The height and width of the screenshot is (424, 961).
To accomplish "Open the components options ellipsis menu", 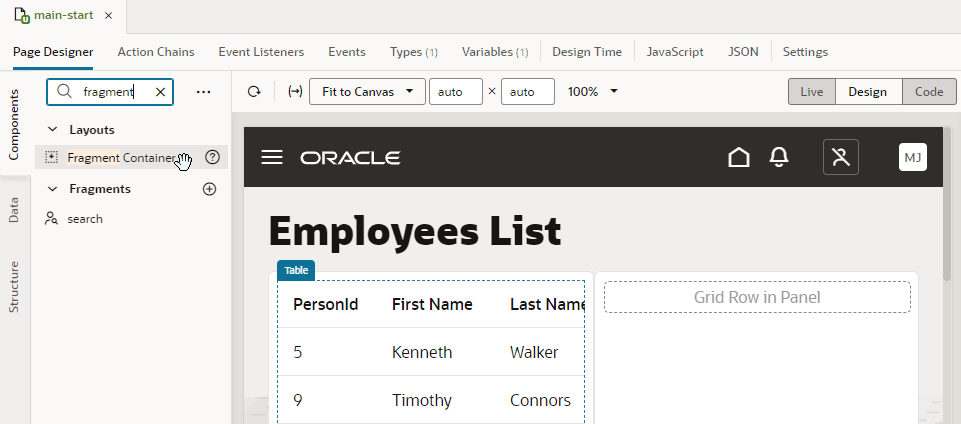I will click(x=204, y=92).
